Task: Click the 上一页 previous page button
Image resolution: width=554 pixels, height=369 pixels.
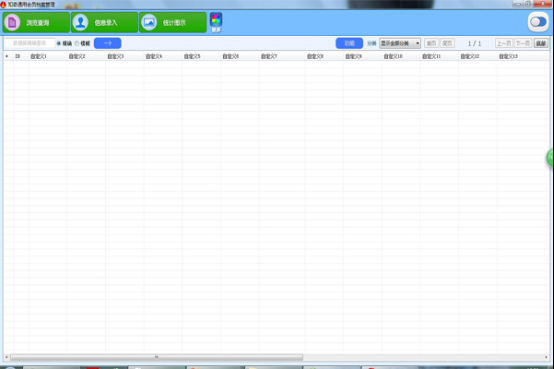Action: click(504, 43)
